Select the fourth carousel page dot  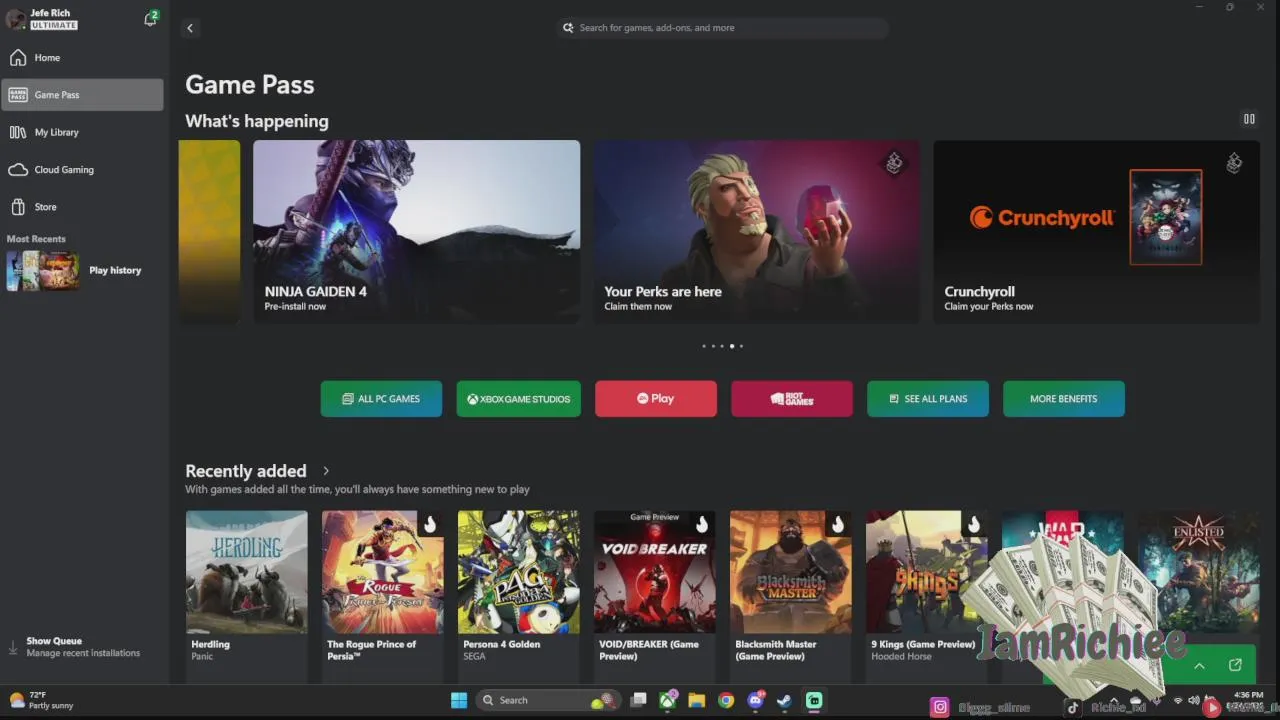pyautogui.click(x=732, y=346)
